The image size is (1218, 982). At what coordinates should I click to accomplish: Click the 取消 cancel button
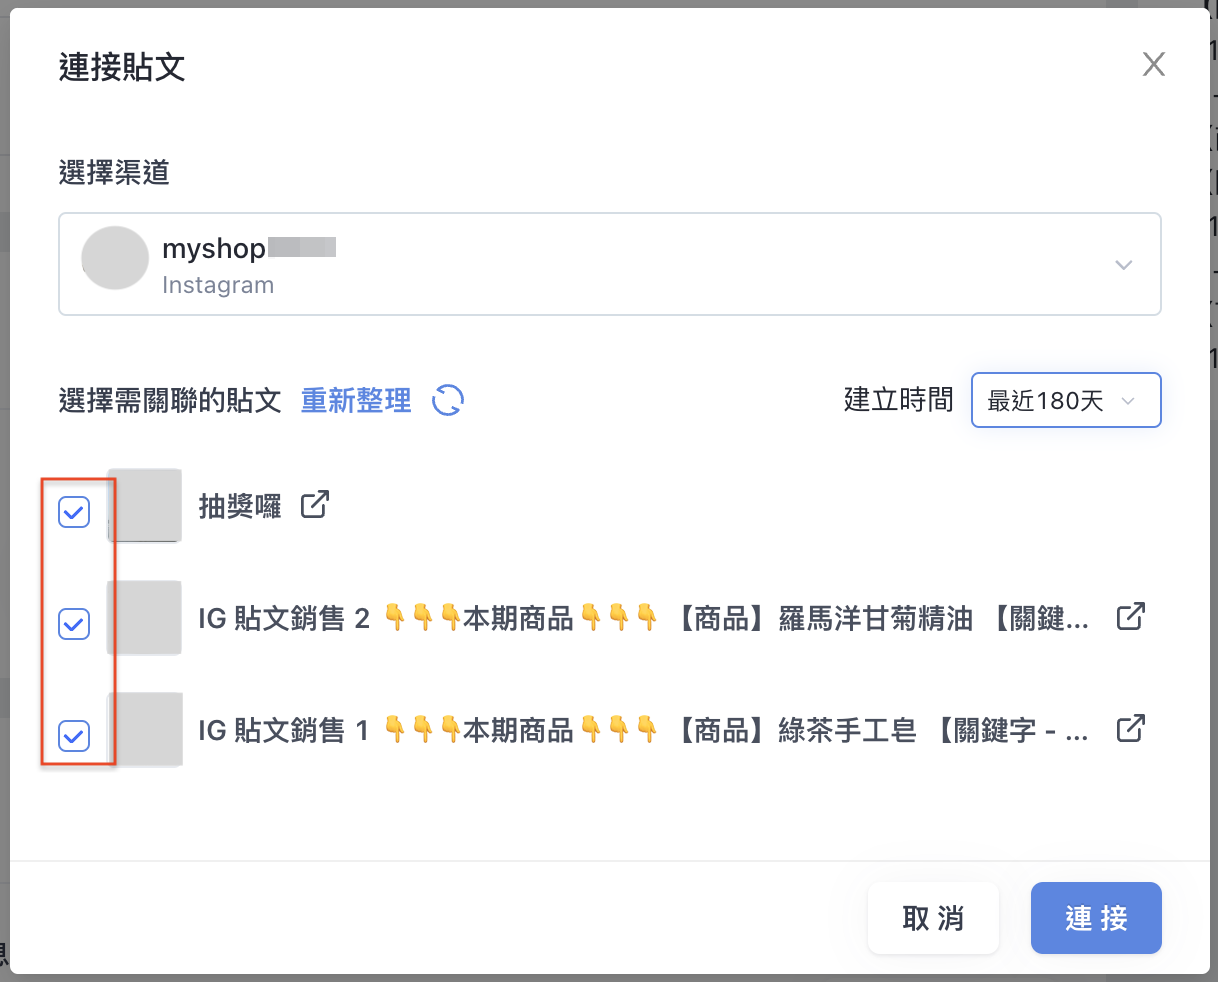coord(933,918)
